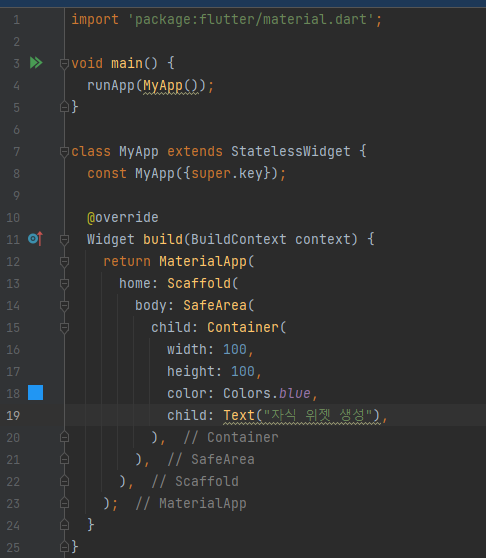Click the fold end marker on line 23
Image resolution: width=486 pixels, height=558 pixels.
coord(64,503)
